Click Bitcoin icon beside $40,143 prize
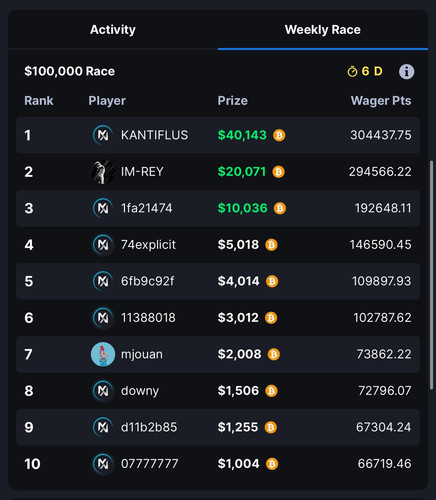This screenshot has width=436, height=500. click(279, 135)
